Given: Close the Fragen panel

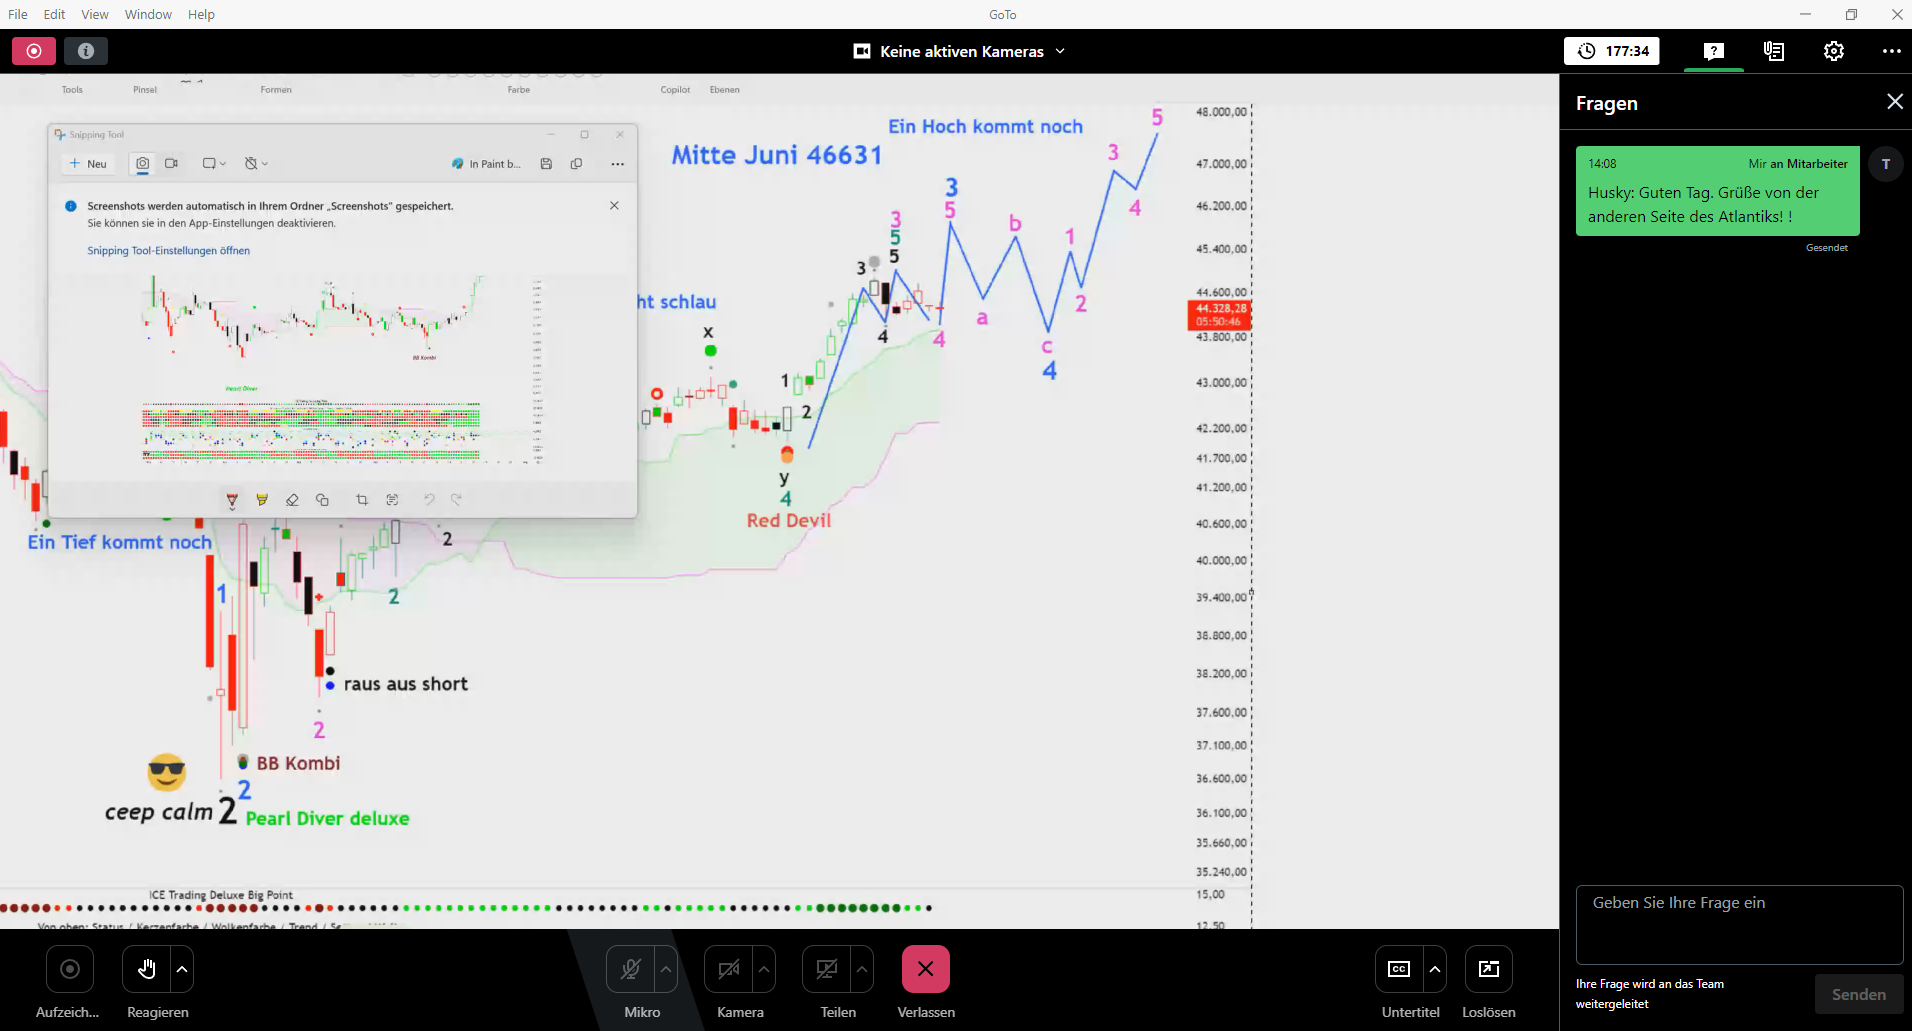Looking at the screenshot, I should tap(1894, 102).
